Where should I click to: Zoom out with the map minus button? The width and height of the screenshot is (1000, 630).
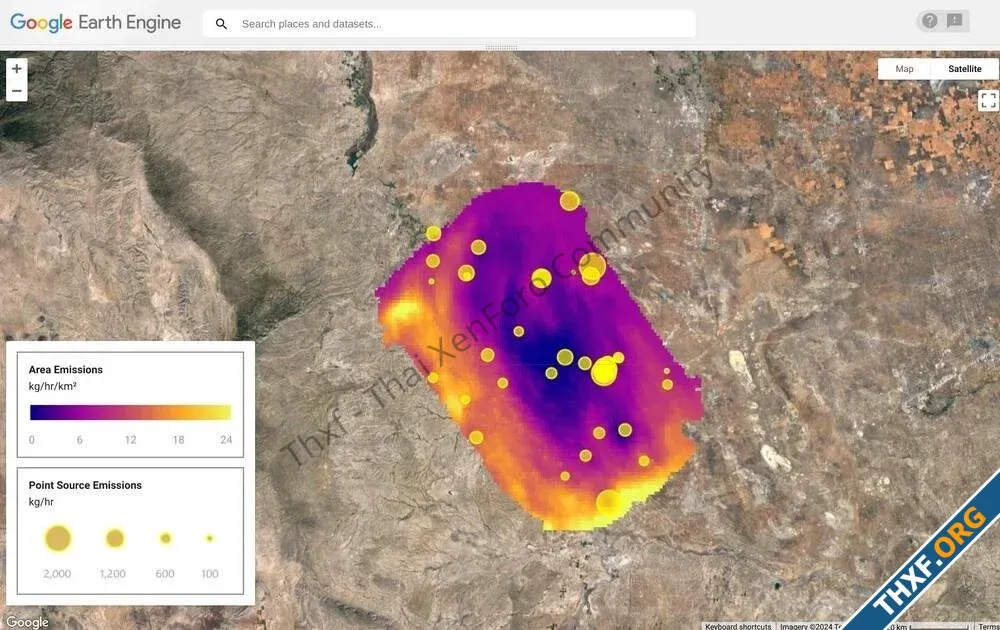click(x=17, y=91)
